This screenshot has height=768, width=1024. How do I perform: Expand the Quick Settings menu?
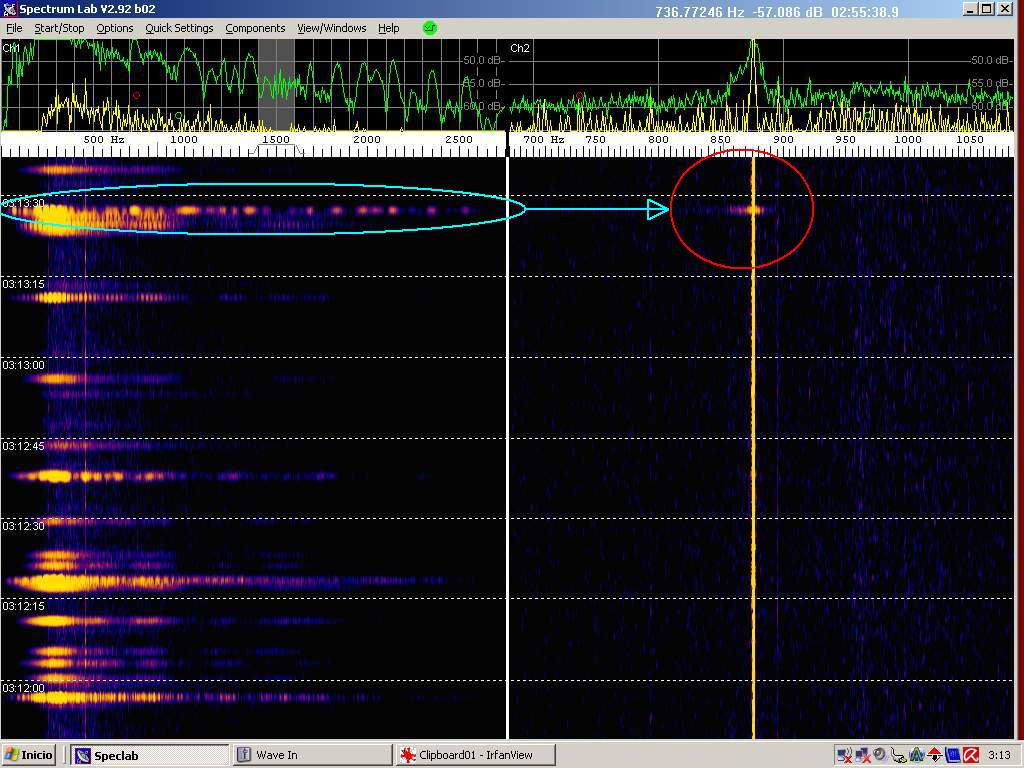click(x=179, y=28)
